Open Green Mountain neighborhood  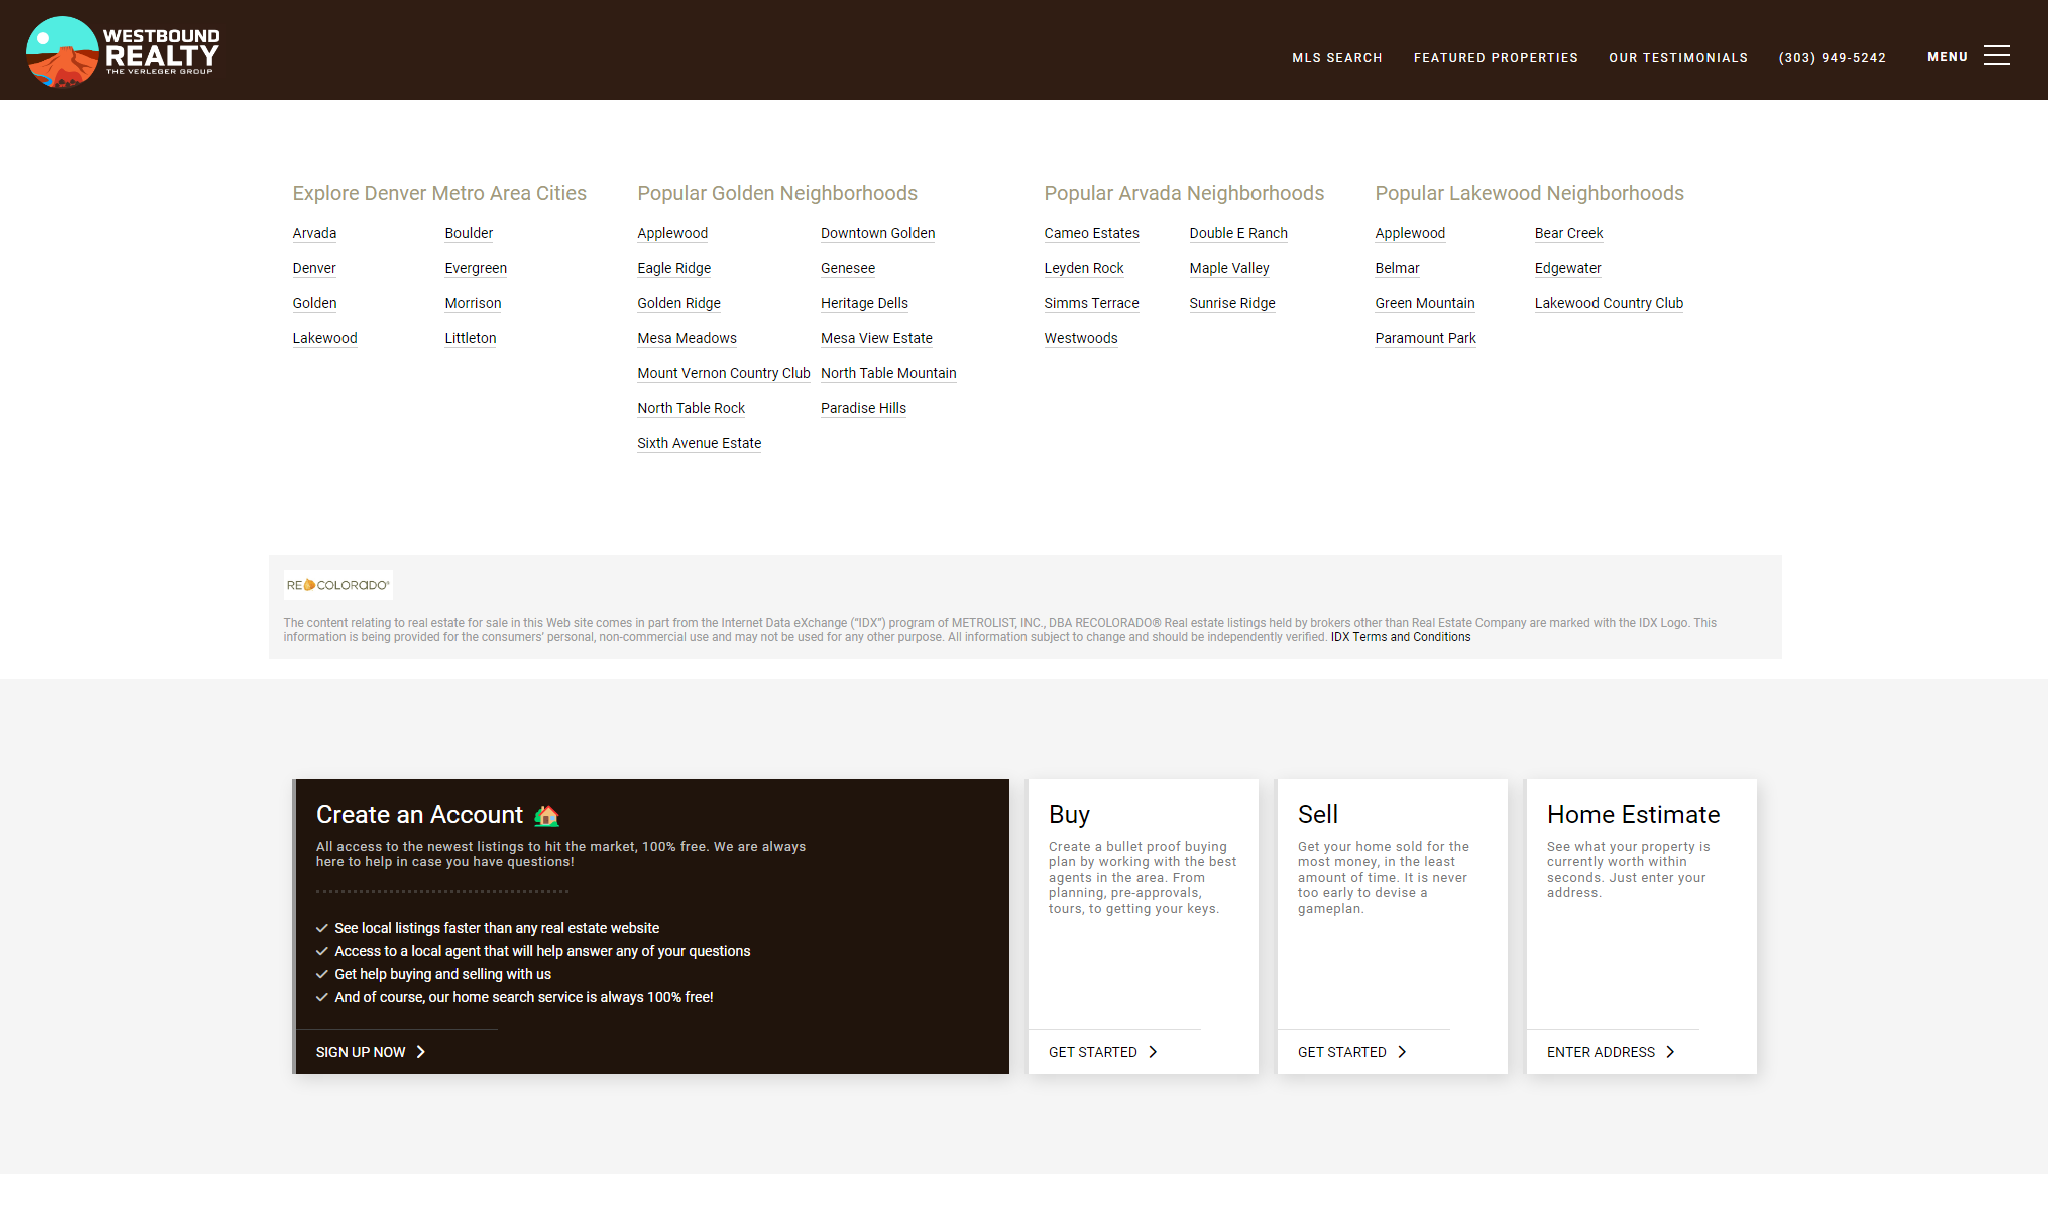pos(1424,303)
